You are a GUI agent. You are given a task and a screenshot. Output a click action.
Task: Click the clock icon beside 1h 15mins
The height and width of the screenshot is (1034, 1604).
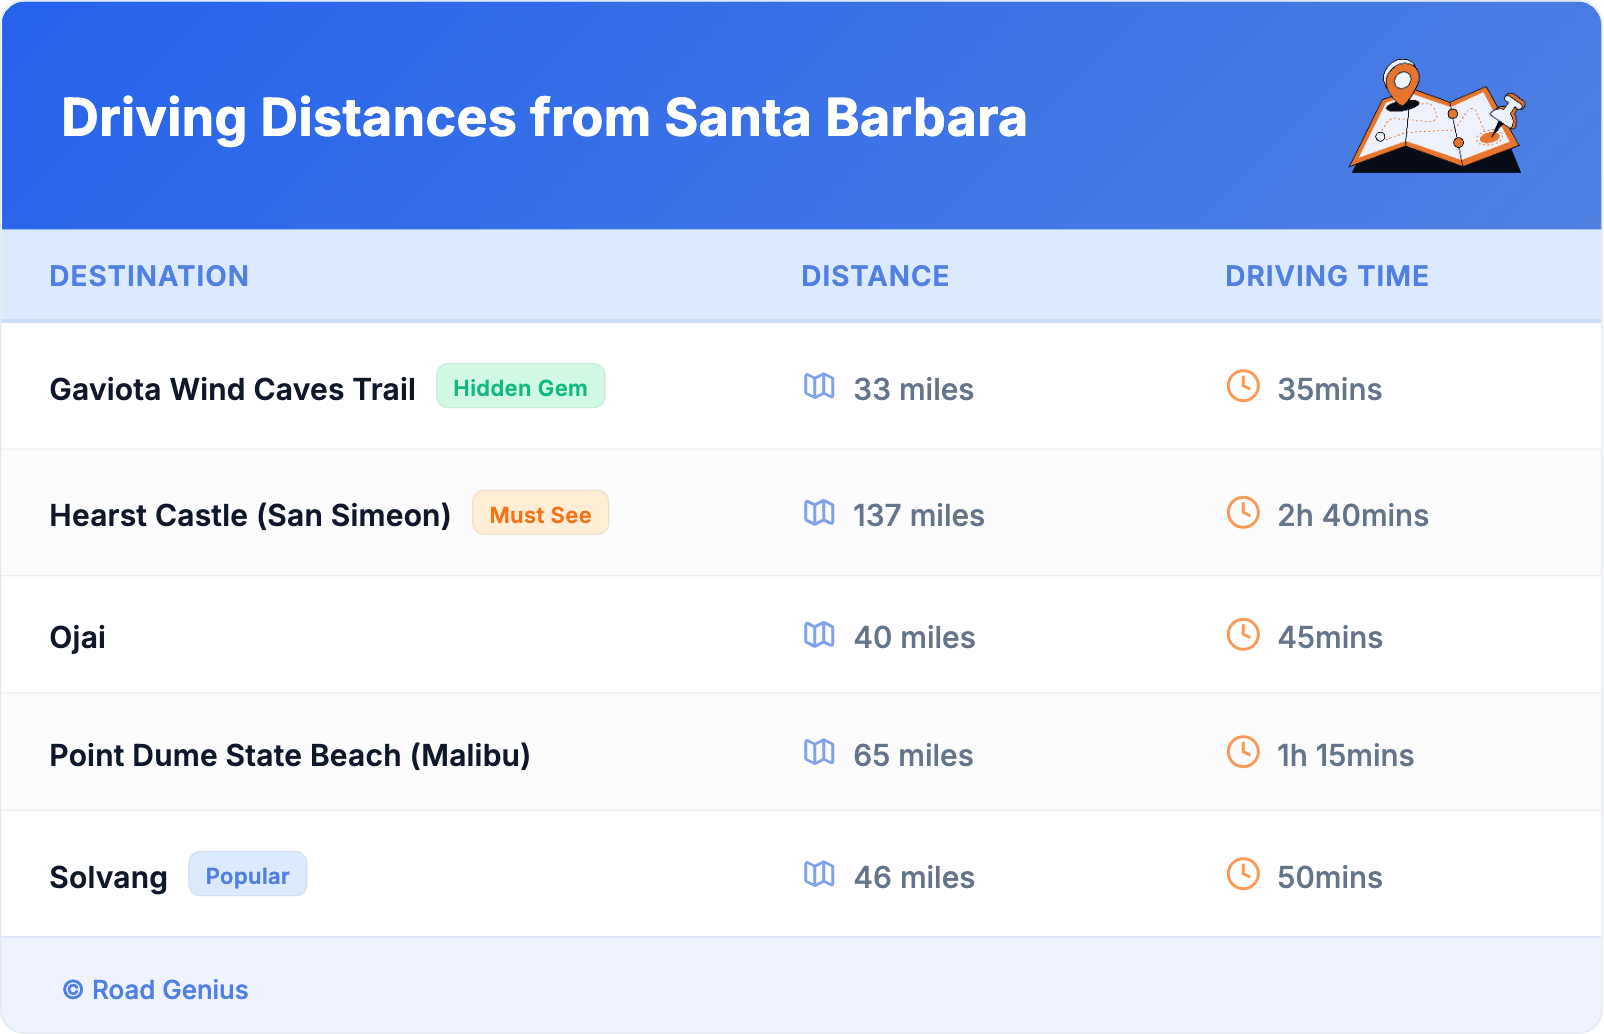click(x=1243, y=752)
